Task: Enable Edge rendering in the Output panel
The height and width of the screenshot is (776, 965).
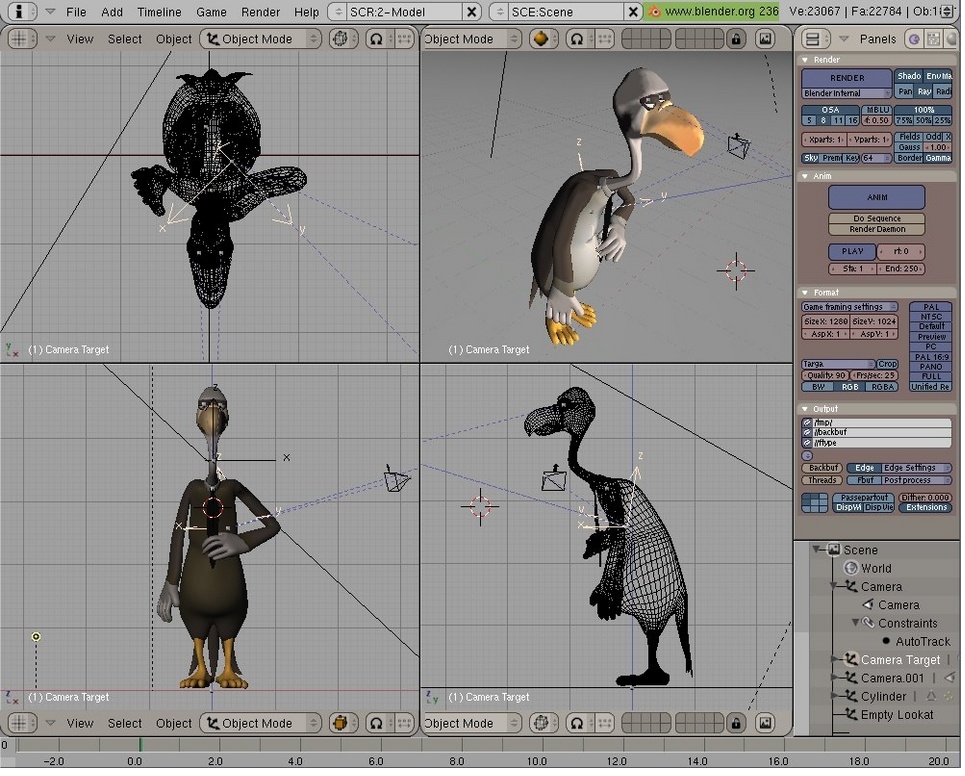Action: coord(865,468)
